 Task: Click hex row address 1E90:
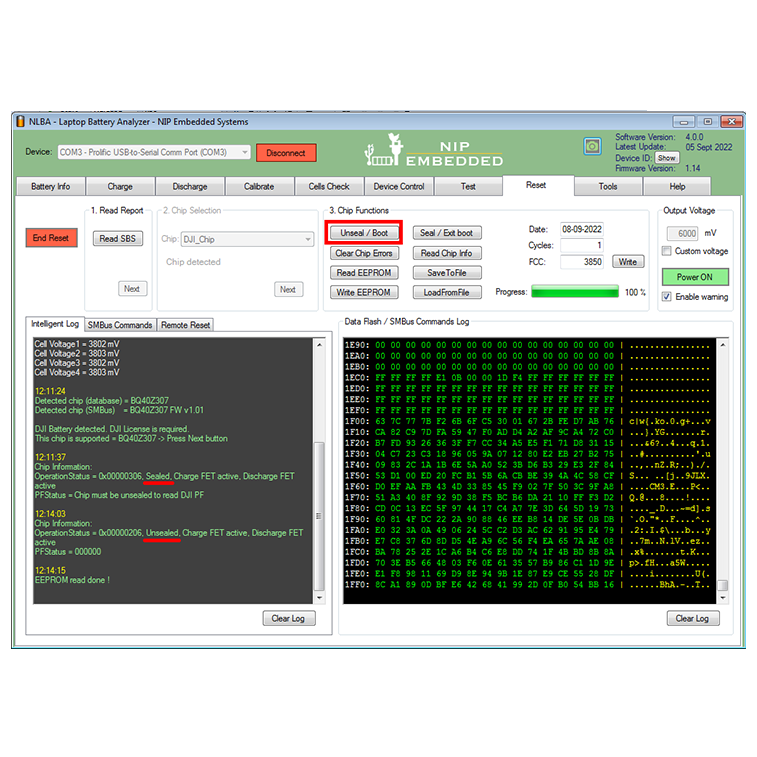point(357,345)
